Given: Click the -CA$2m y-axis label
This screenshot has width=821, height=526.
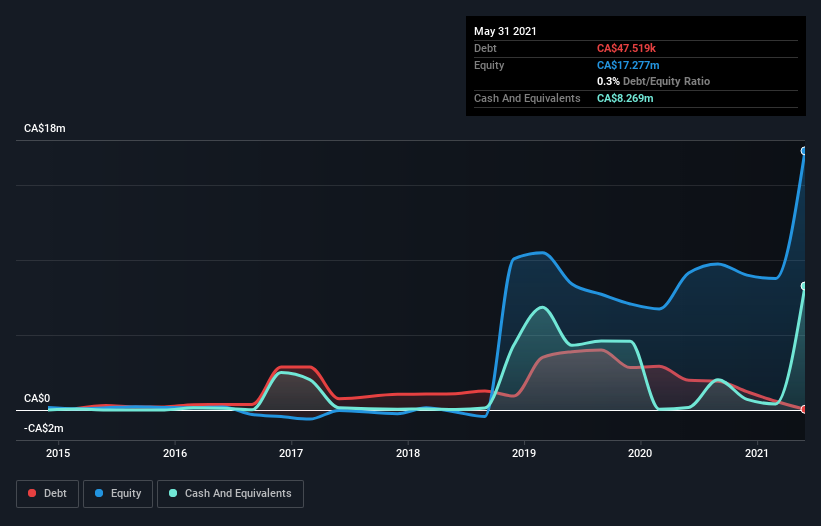Looking at the screenshot, I should [43, 428].
